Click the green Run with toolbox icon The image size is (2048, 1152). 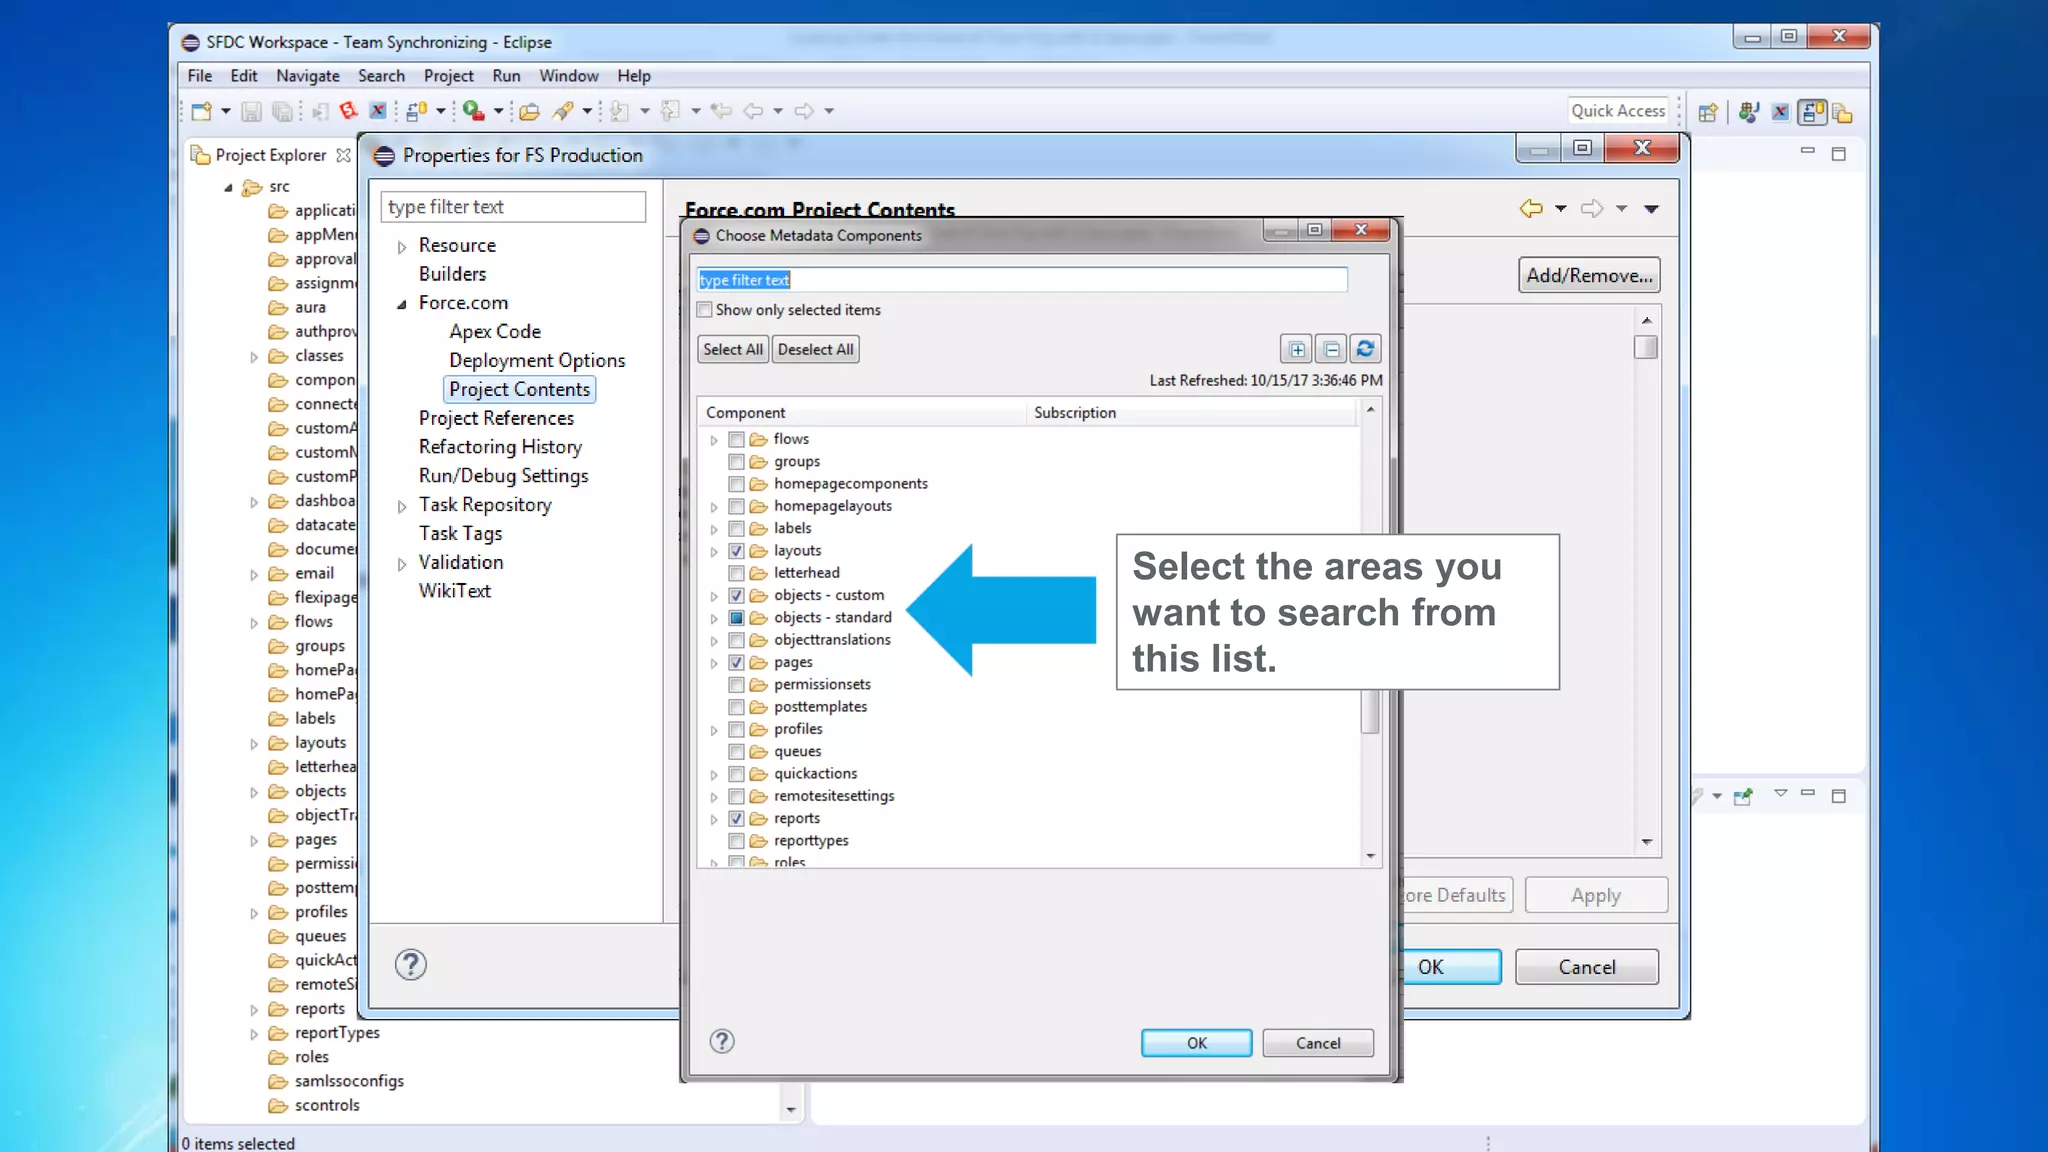473,111
